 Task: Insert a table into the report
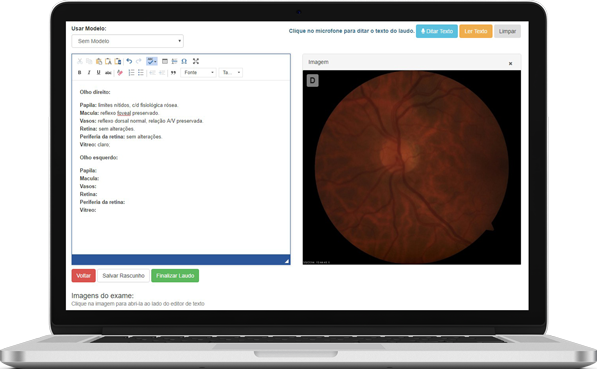(x=165, y=61)
